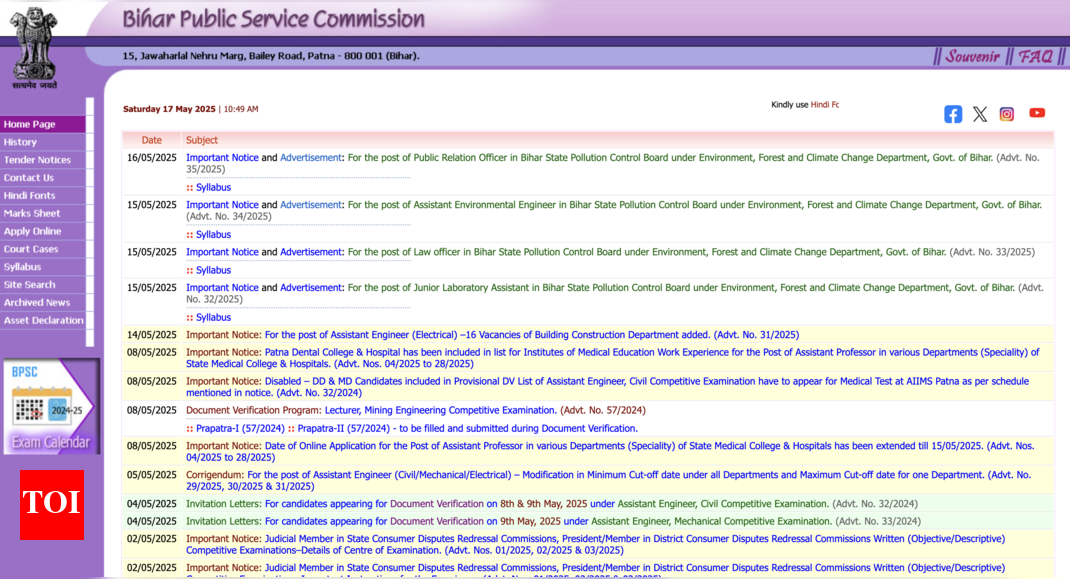Viewport: 1070px width, 579px height.
Task: Click the Hindi Fc font link
Action: point(825,105)
